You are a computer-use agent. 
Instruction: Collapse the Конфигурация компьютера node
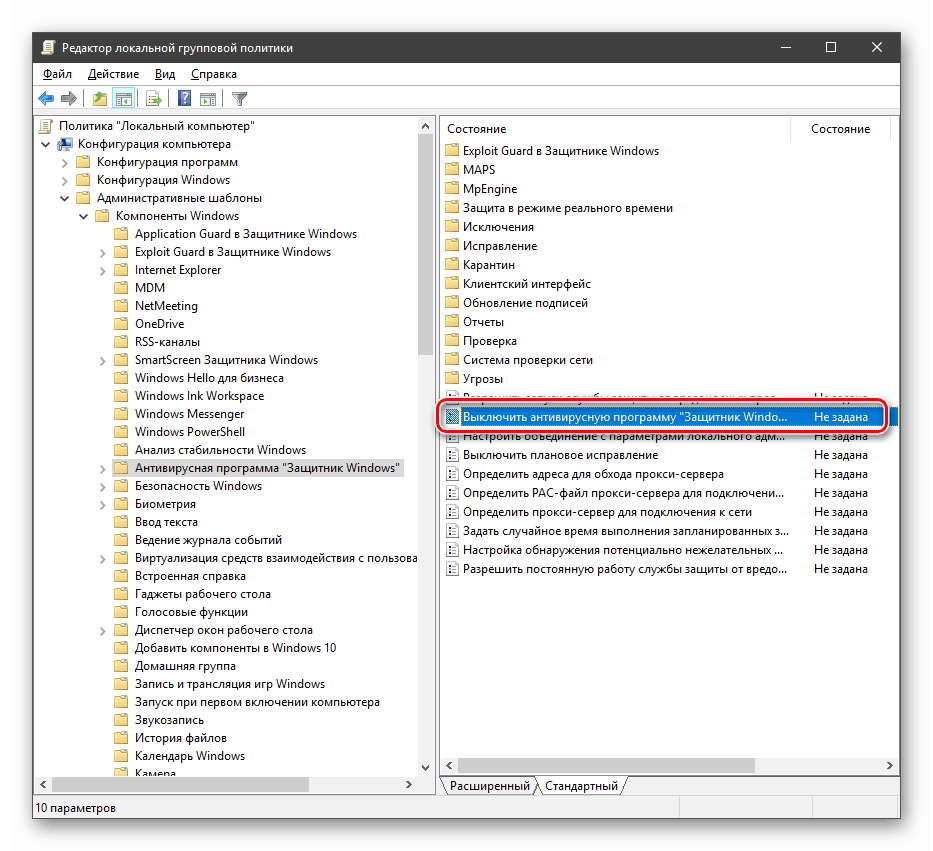pyautogui.click(x=46, y=145)
